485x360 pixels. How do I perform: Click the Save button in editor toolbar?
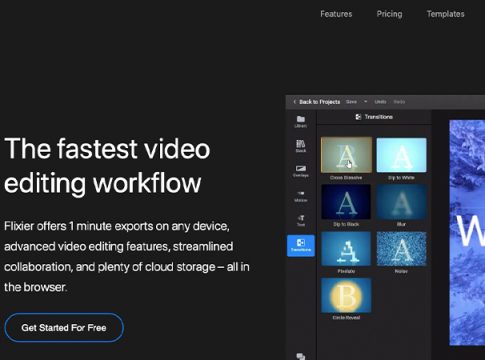tap(351, 102)
